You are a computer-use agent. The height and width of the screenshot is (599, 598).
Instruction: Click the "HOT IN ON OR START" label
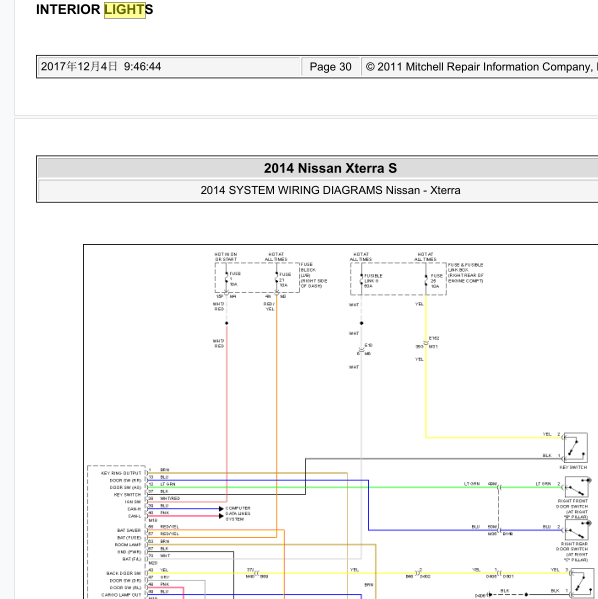pyautogui.click(x=226, y=257)
